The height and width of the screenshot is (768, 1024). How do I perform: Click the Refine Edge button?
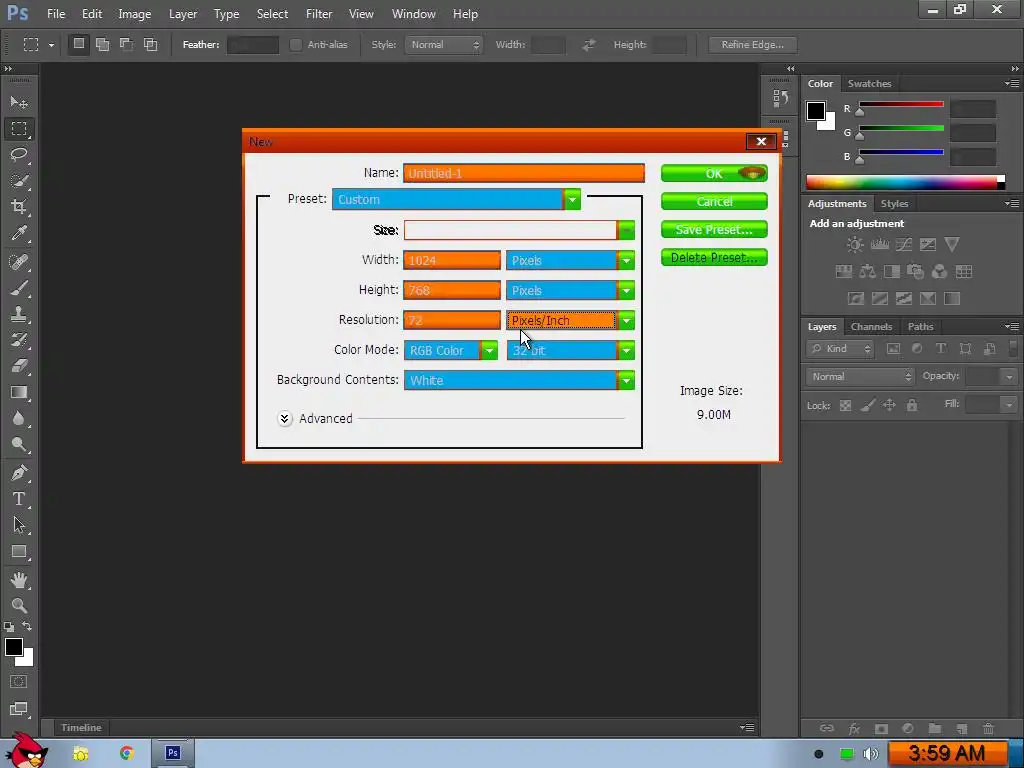[x=752, y=44]
